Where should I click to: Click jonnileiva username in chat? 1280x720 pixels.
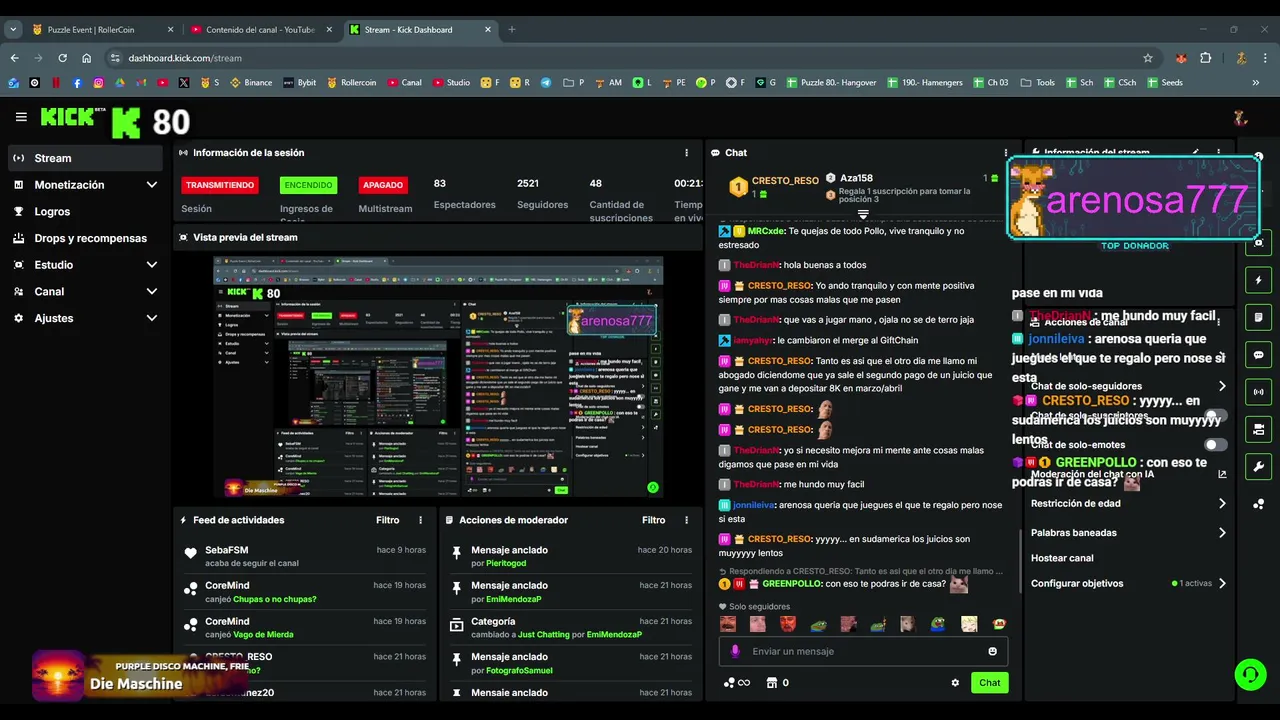(x=753, y=505)
